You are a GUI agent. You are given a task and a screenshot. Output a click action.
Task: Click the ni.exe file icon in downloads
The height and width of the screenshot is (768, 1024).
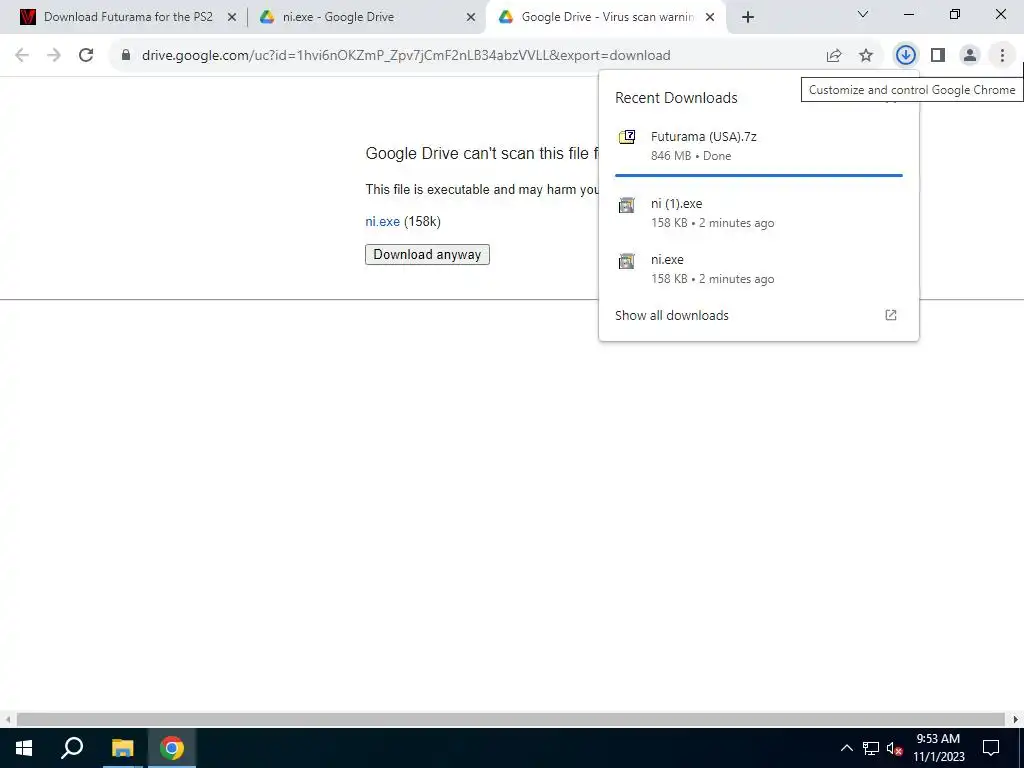(x=626, y=261)
